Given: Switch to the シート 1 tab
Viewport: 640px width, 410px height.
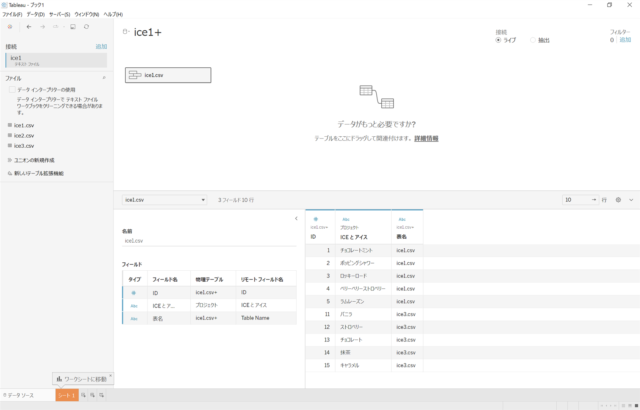Looking at the screenshot, I should [x=65, y=397].
